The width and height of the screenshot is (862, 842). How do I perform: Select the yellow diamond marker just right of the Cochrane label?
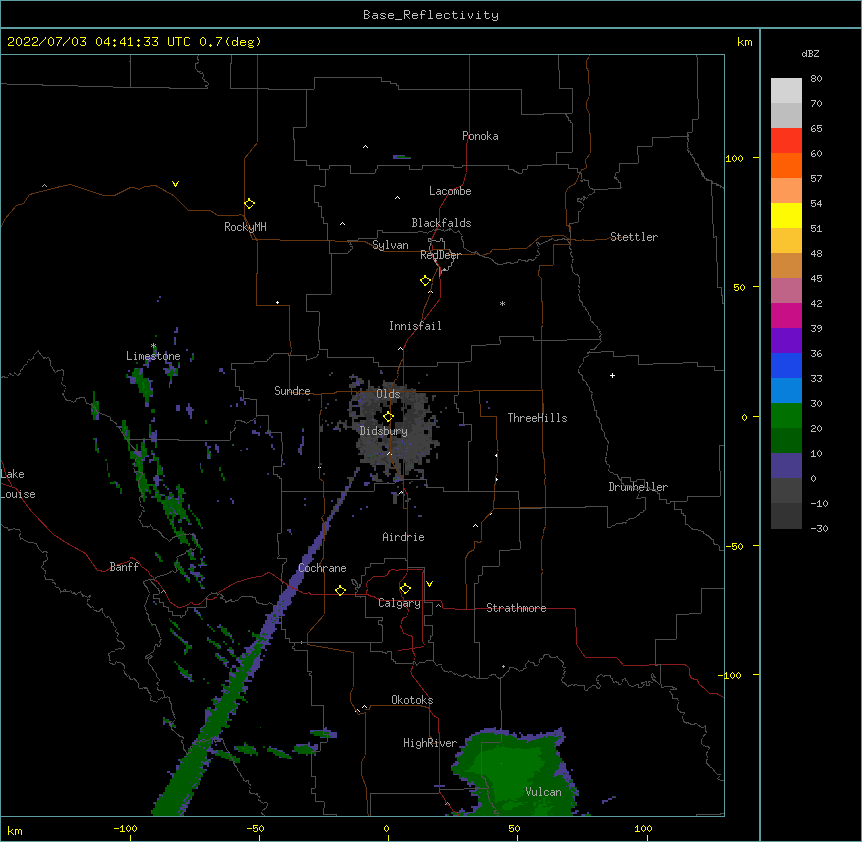[x=340, y=590]
